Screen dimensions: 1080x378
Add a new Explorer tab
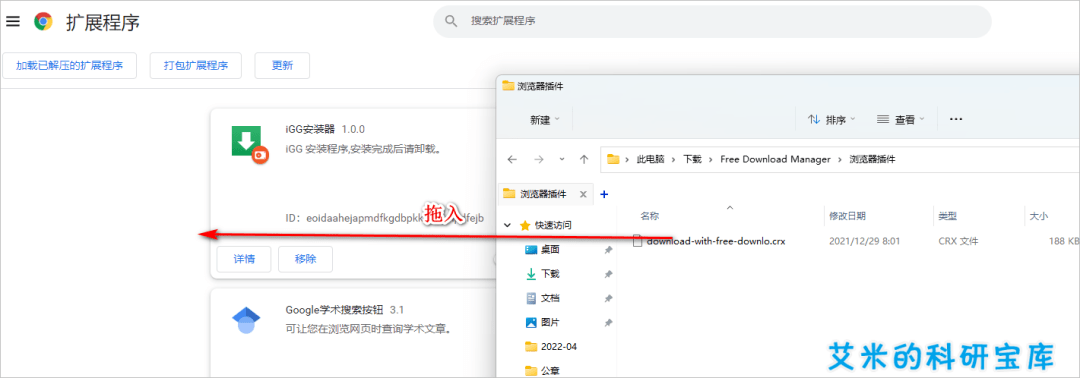click(604, 195)
